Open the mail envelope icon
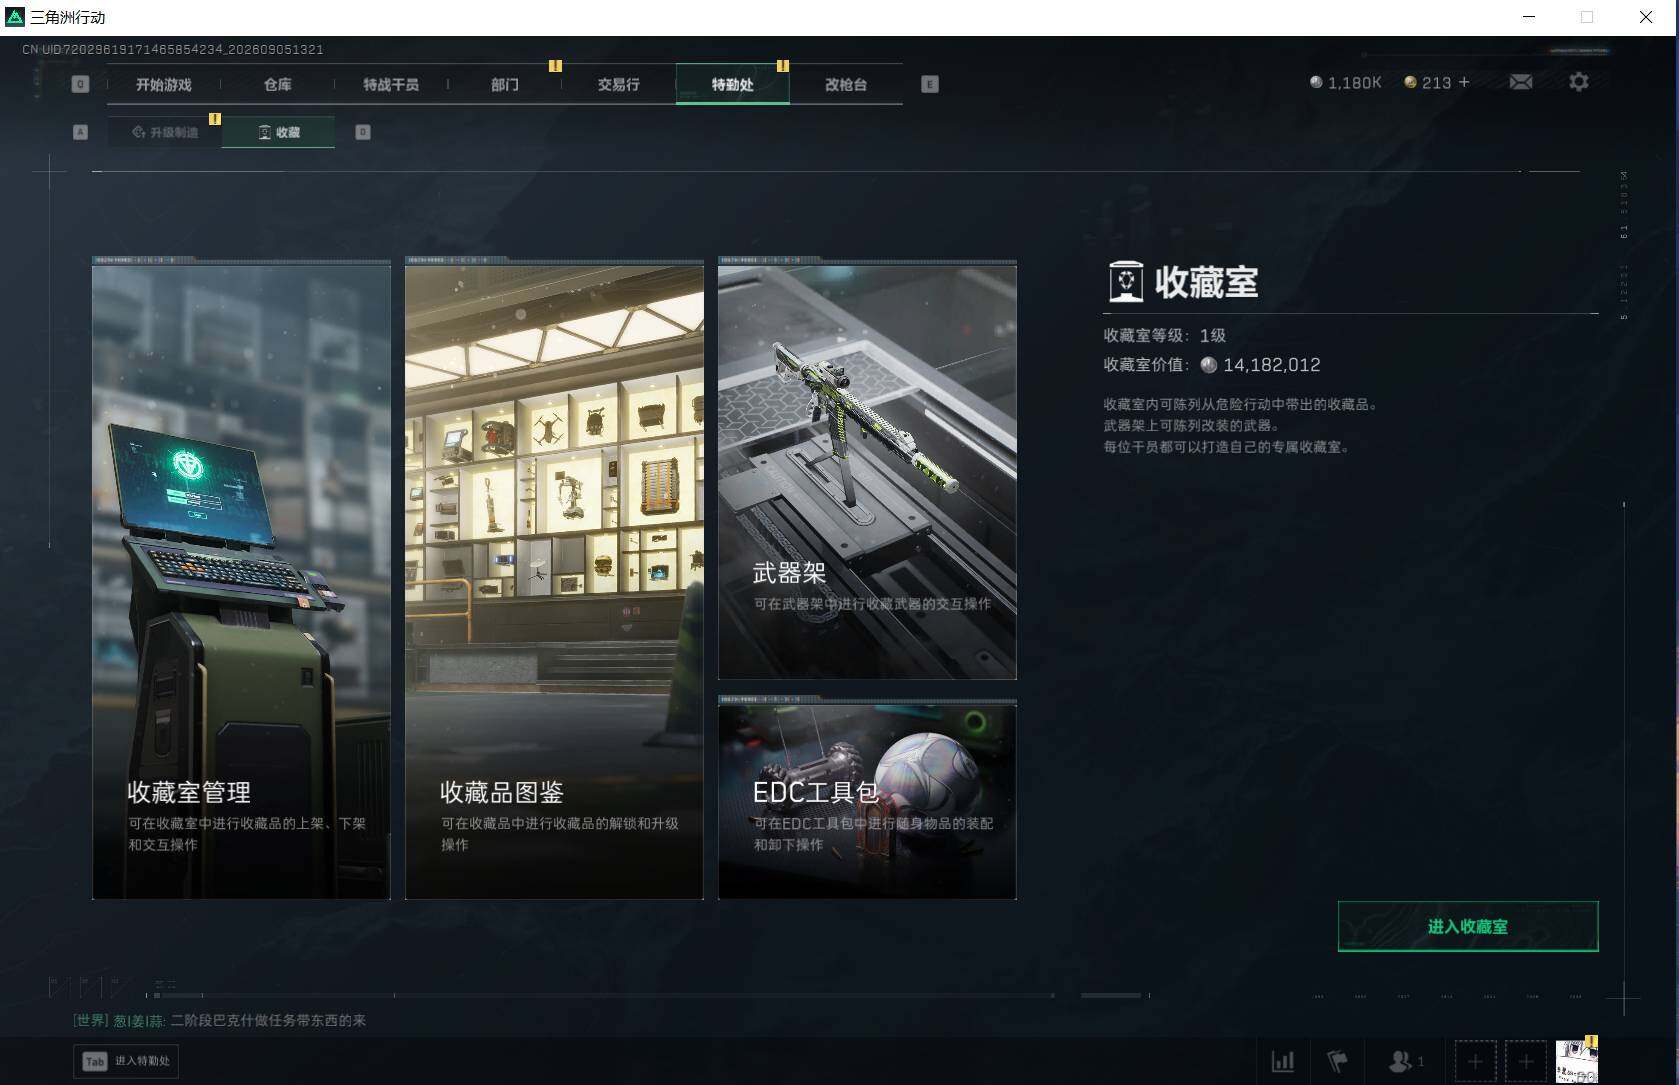The width and height of the screenshot is (1679, 1085). (1521, 82)
